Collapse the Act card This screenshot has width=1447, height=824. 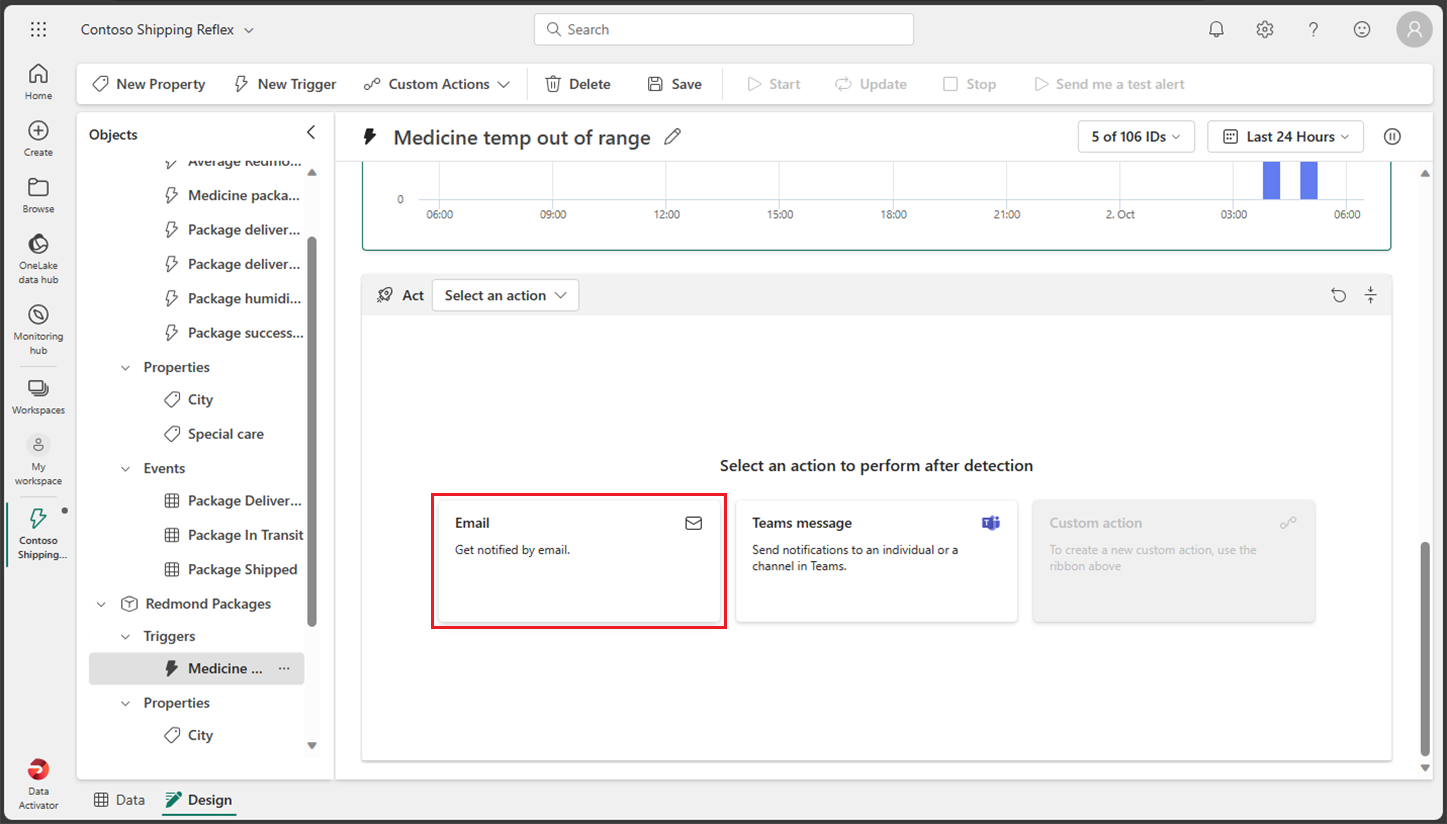point(1371,295)
